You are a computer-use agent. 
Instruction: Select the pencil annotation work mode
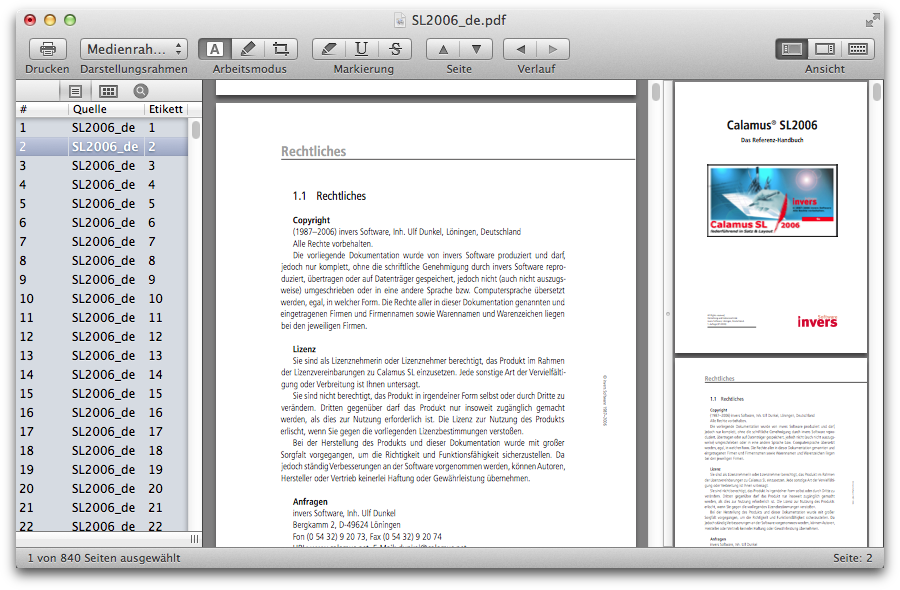point(248,49)
